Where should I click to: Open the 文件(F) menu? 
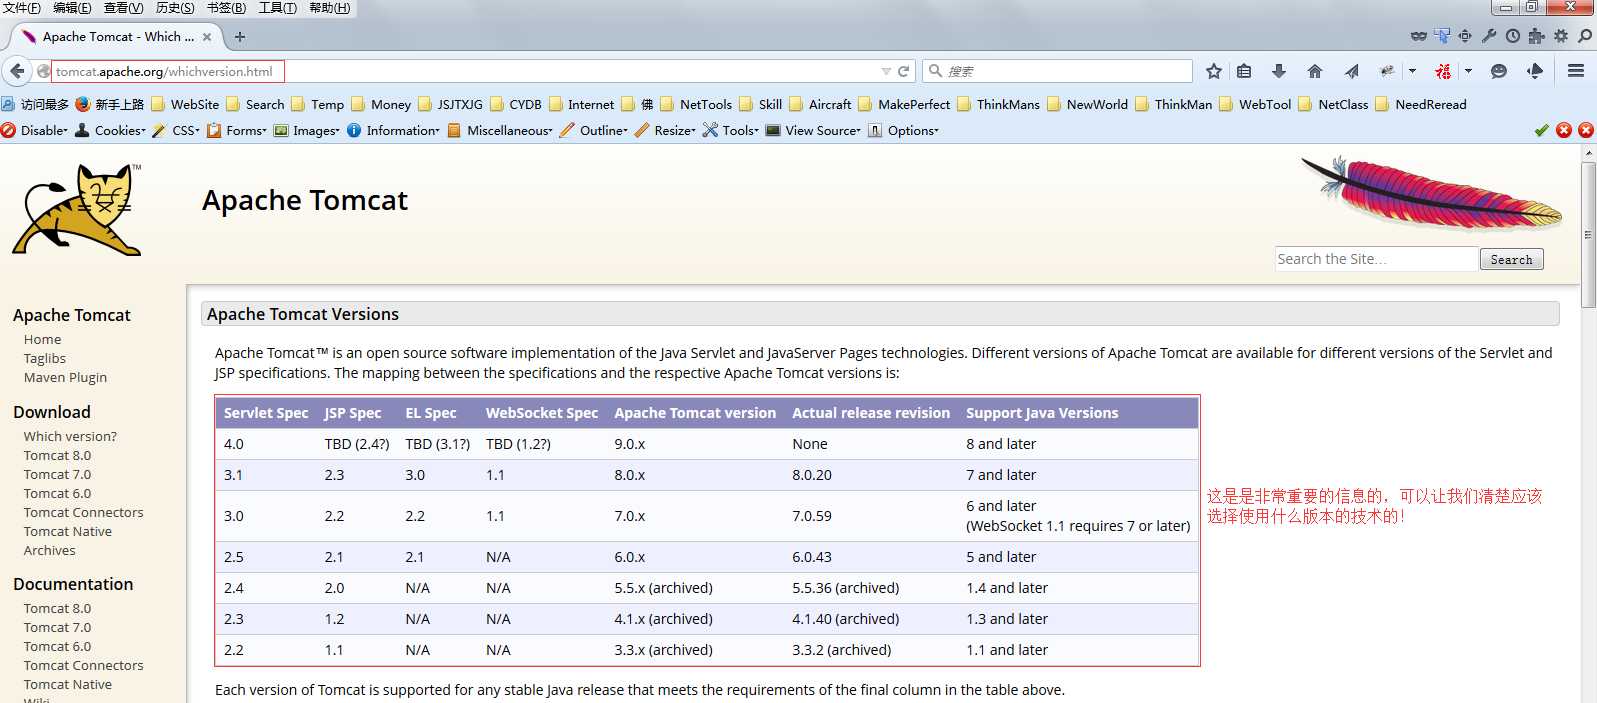click(x=22, y=8)
